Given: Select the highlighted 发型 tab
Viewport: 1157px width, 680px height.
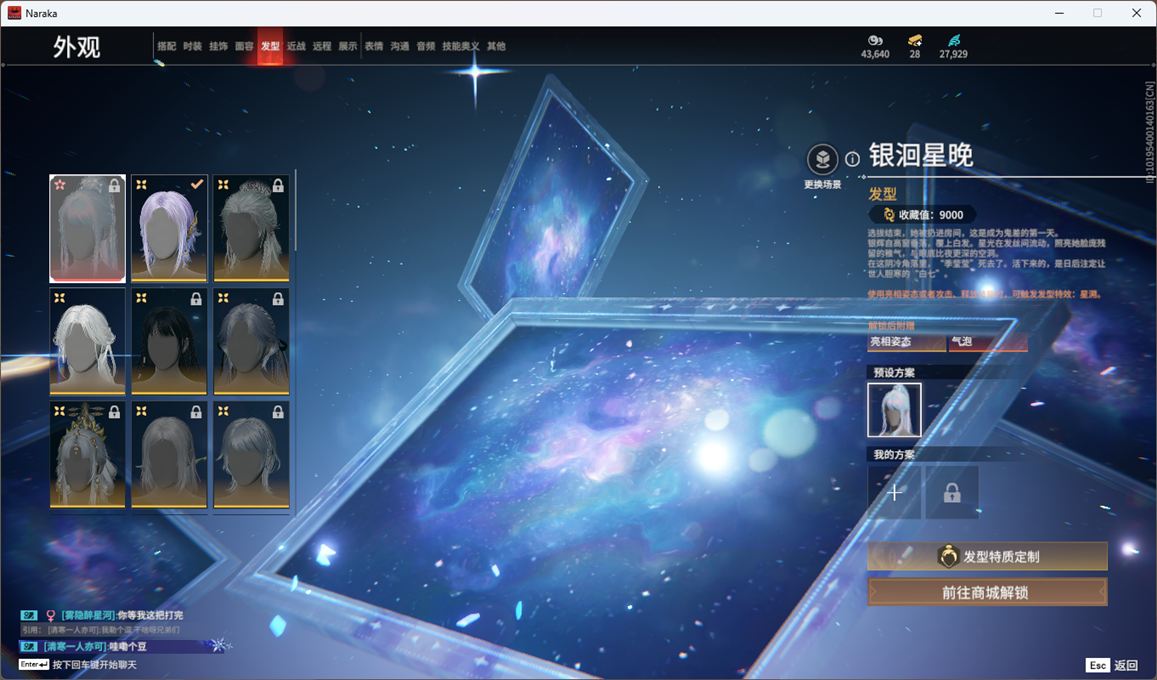Looking at the screenshot, I should click(x=270, y=46).
